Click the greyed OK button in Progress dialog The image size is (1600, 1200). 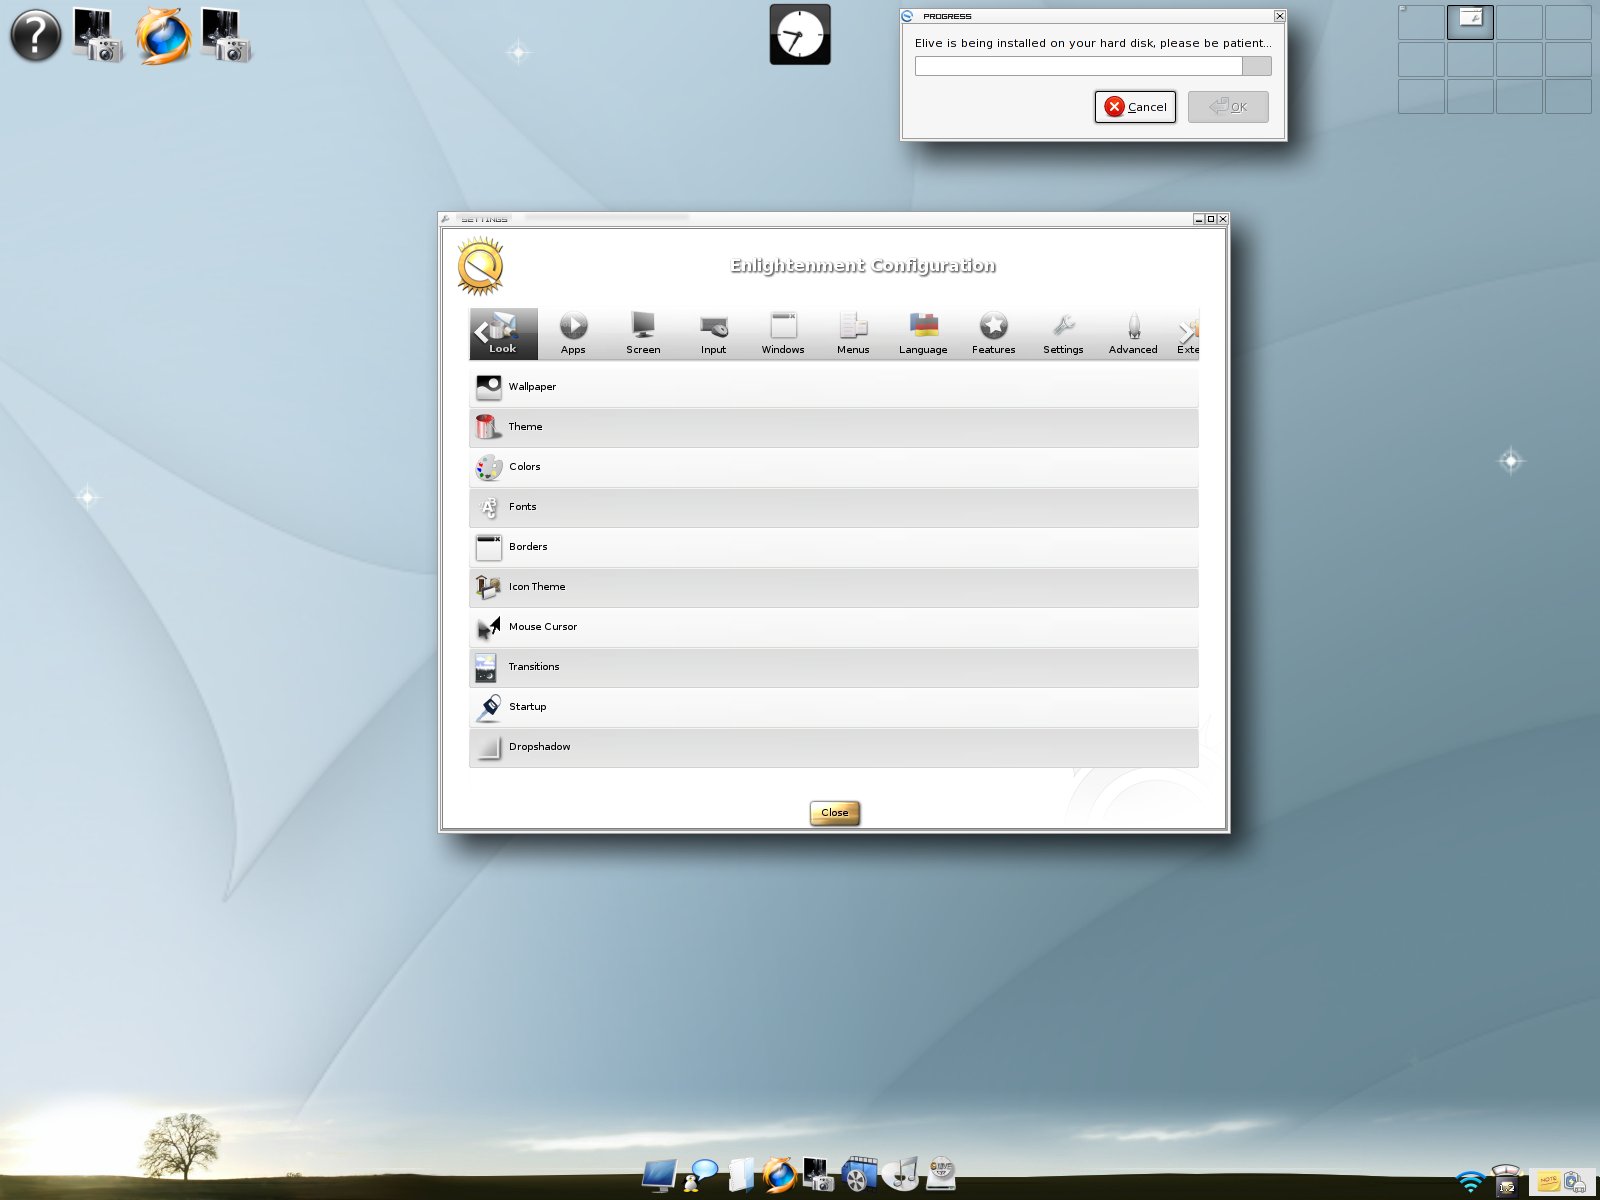coord(1228,107)
